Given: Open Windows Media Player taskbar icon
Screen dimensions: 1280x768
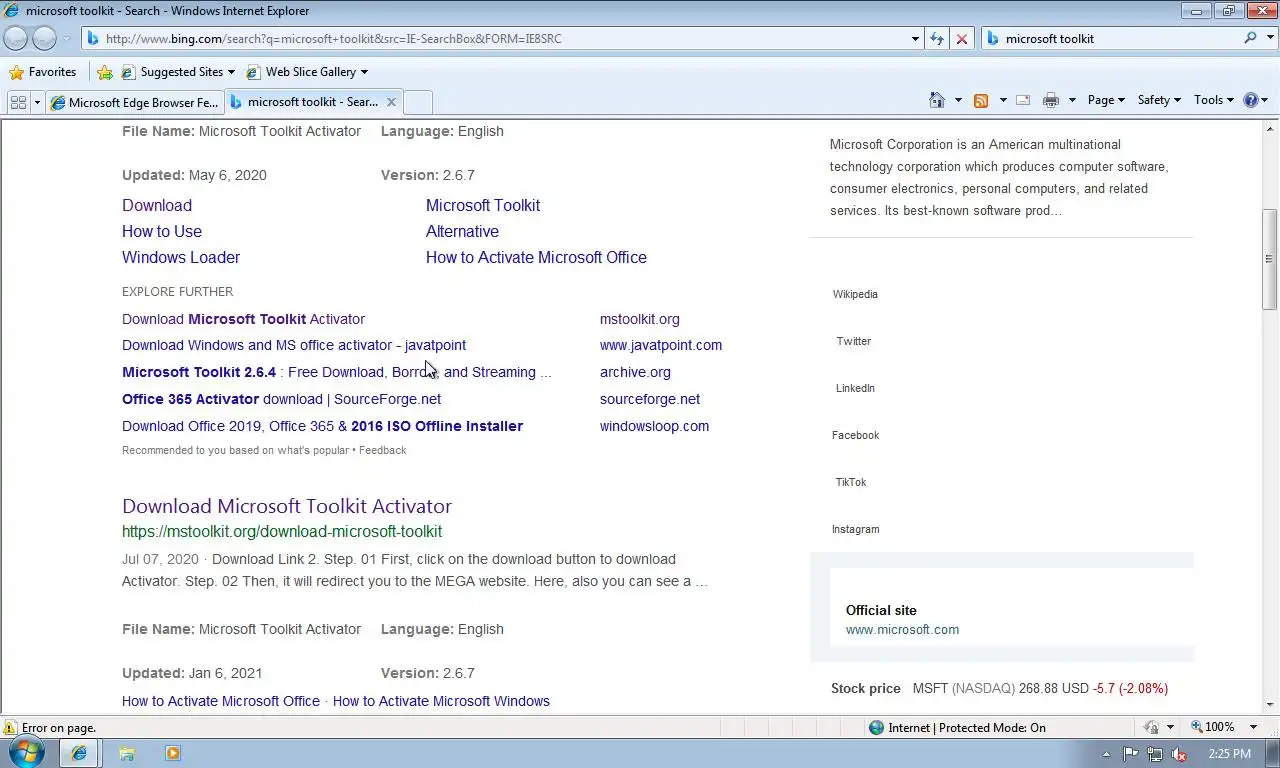Looking at the screenshot, I should (x=173, y=753).
